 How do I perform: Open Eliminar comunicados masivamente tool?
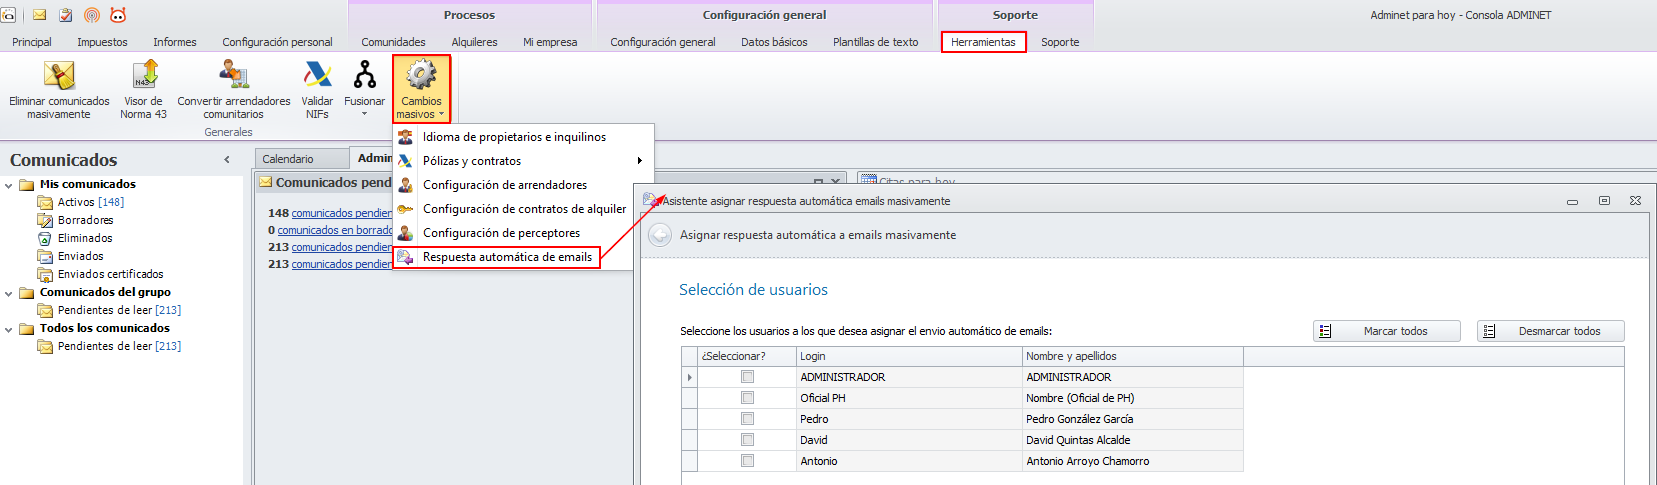coord(59,89)
